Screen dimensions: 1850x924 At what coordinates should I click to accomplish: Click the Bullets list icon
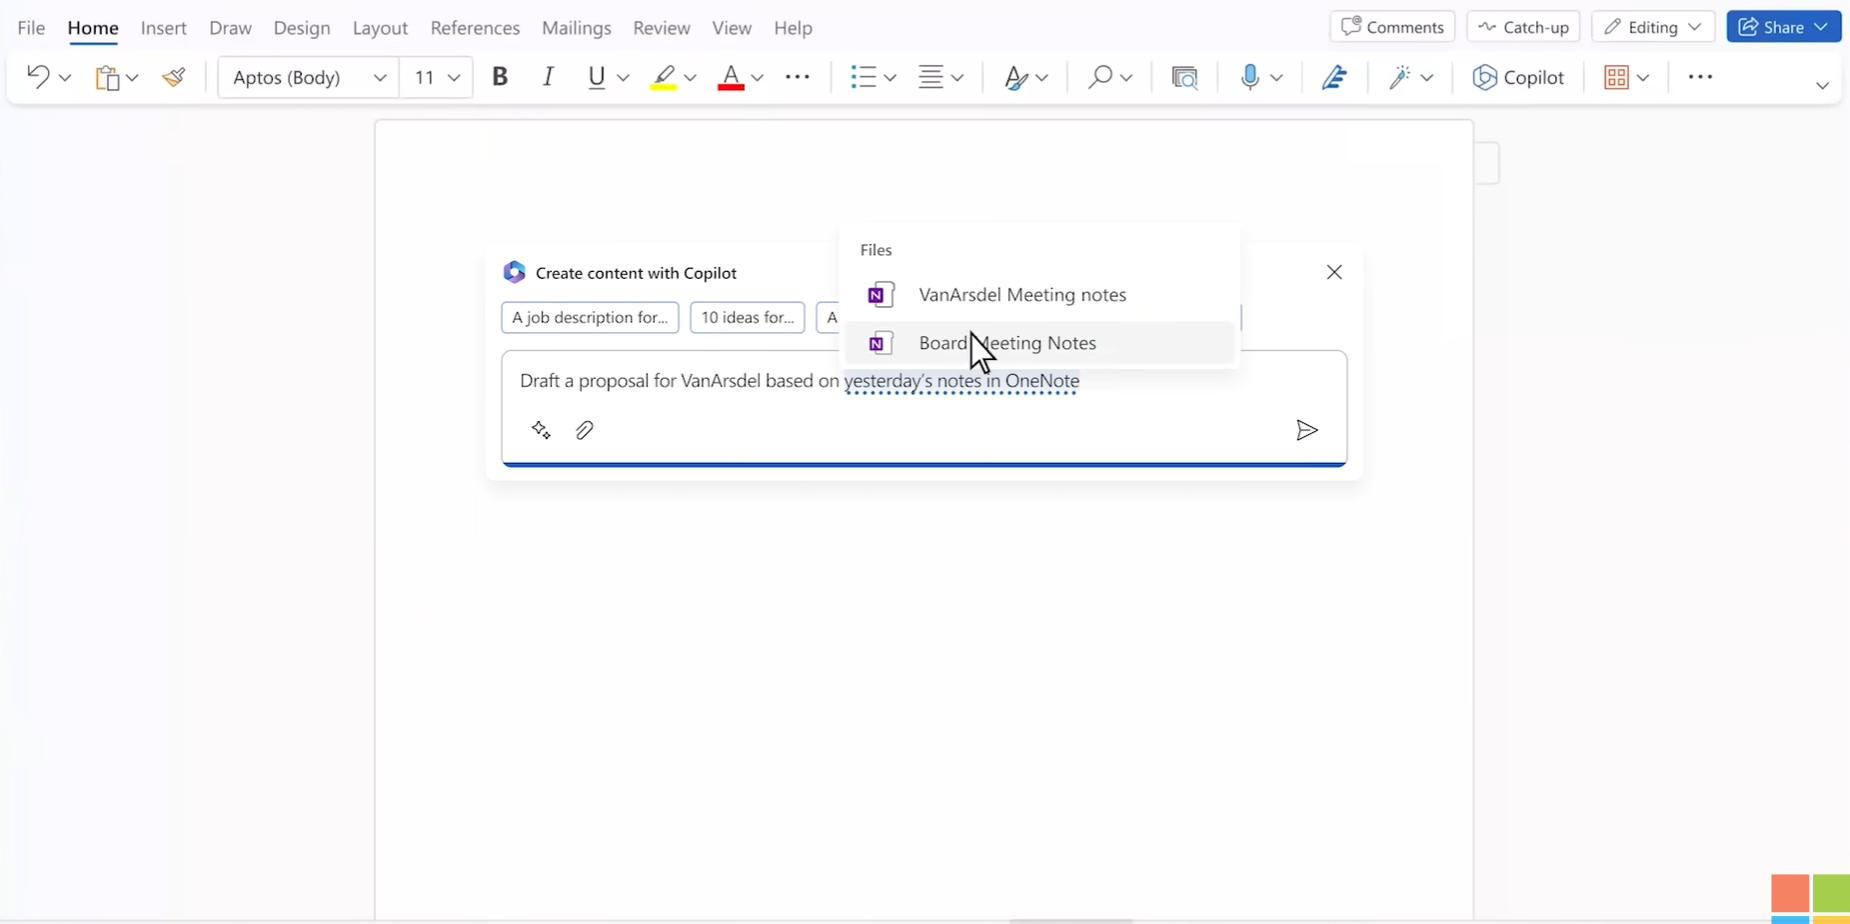[x=863, y=77]
